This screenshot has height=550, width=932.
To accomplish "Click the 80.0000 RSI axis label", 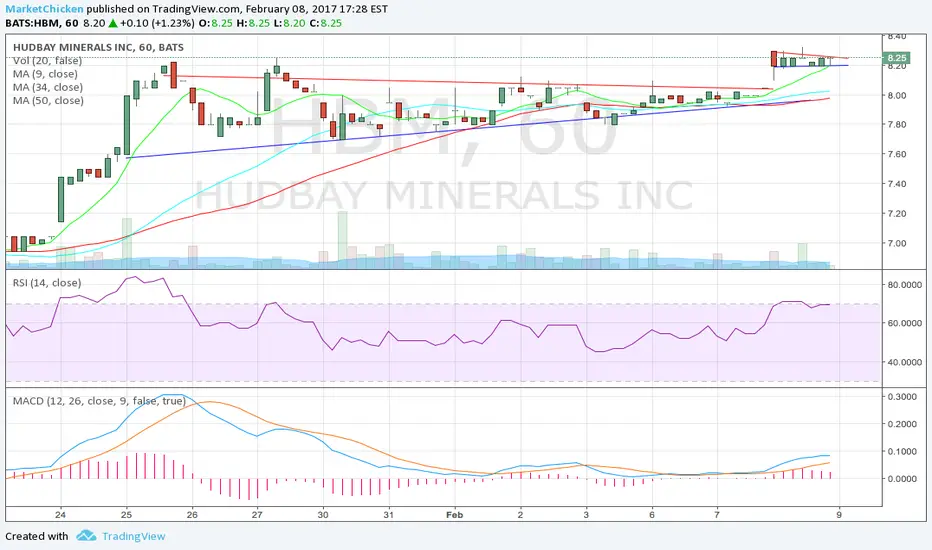I will 905,285.
